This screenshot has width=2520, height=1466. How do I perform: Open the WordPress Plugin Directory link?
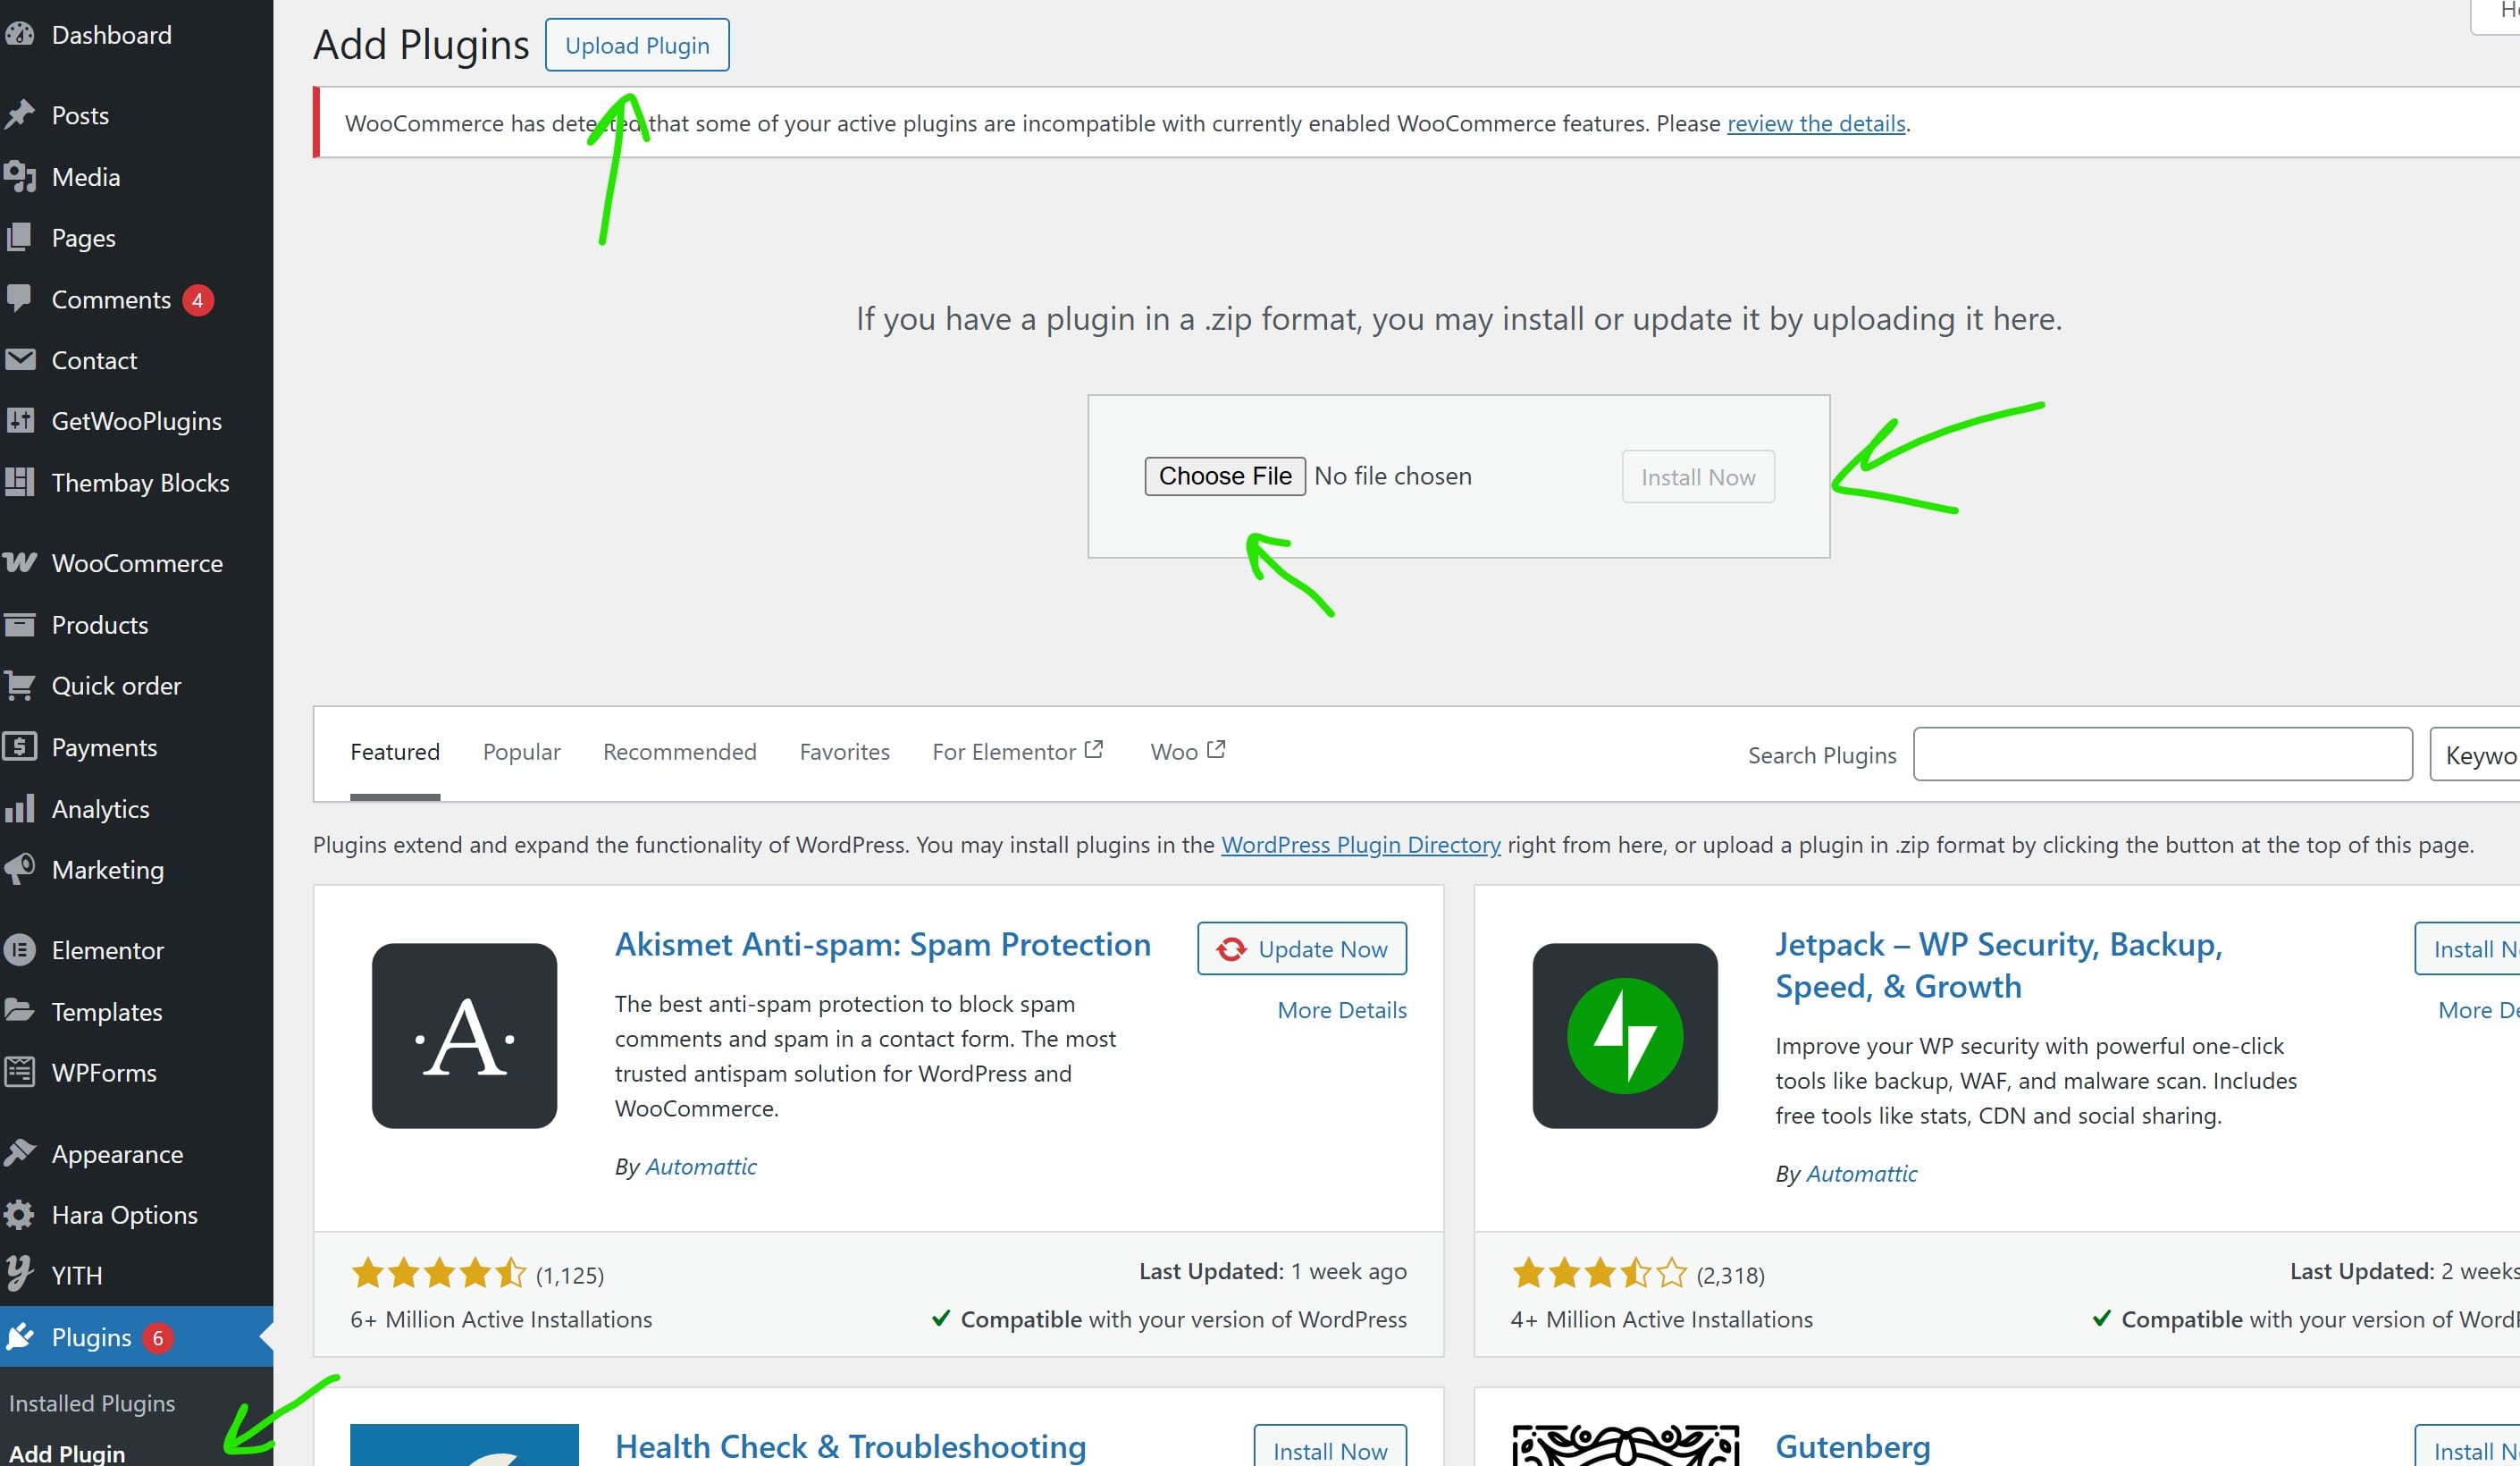tap(1361, 844)
